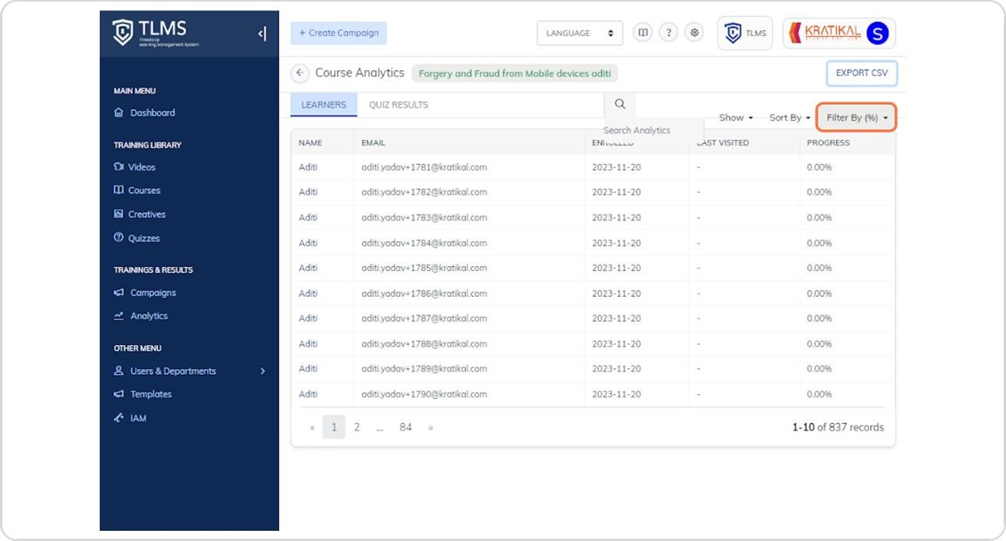
Task: Click the course name tag Forgery and Fraud
Action: (515, 73)
